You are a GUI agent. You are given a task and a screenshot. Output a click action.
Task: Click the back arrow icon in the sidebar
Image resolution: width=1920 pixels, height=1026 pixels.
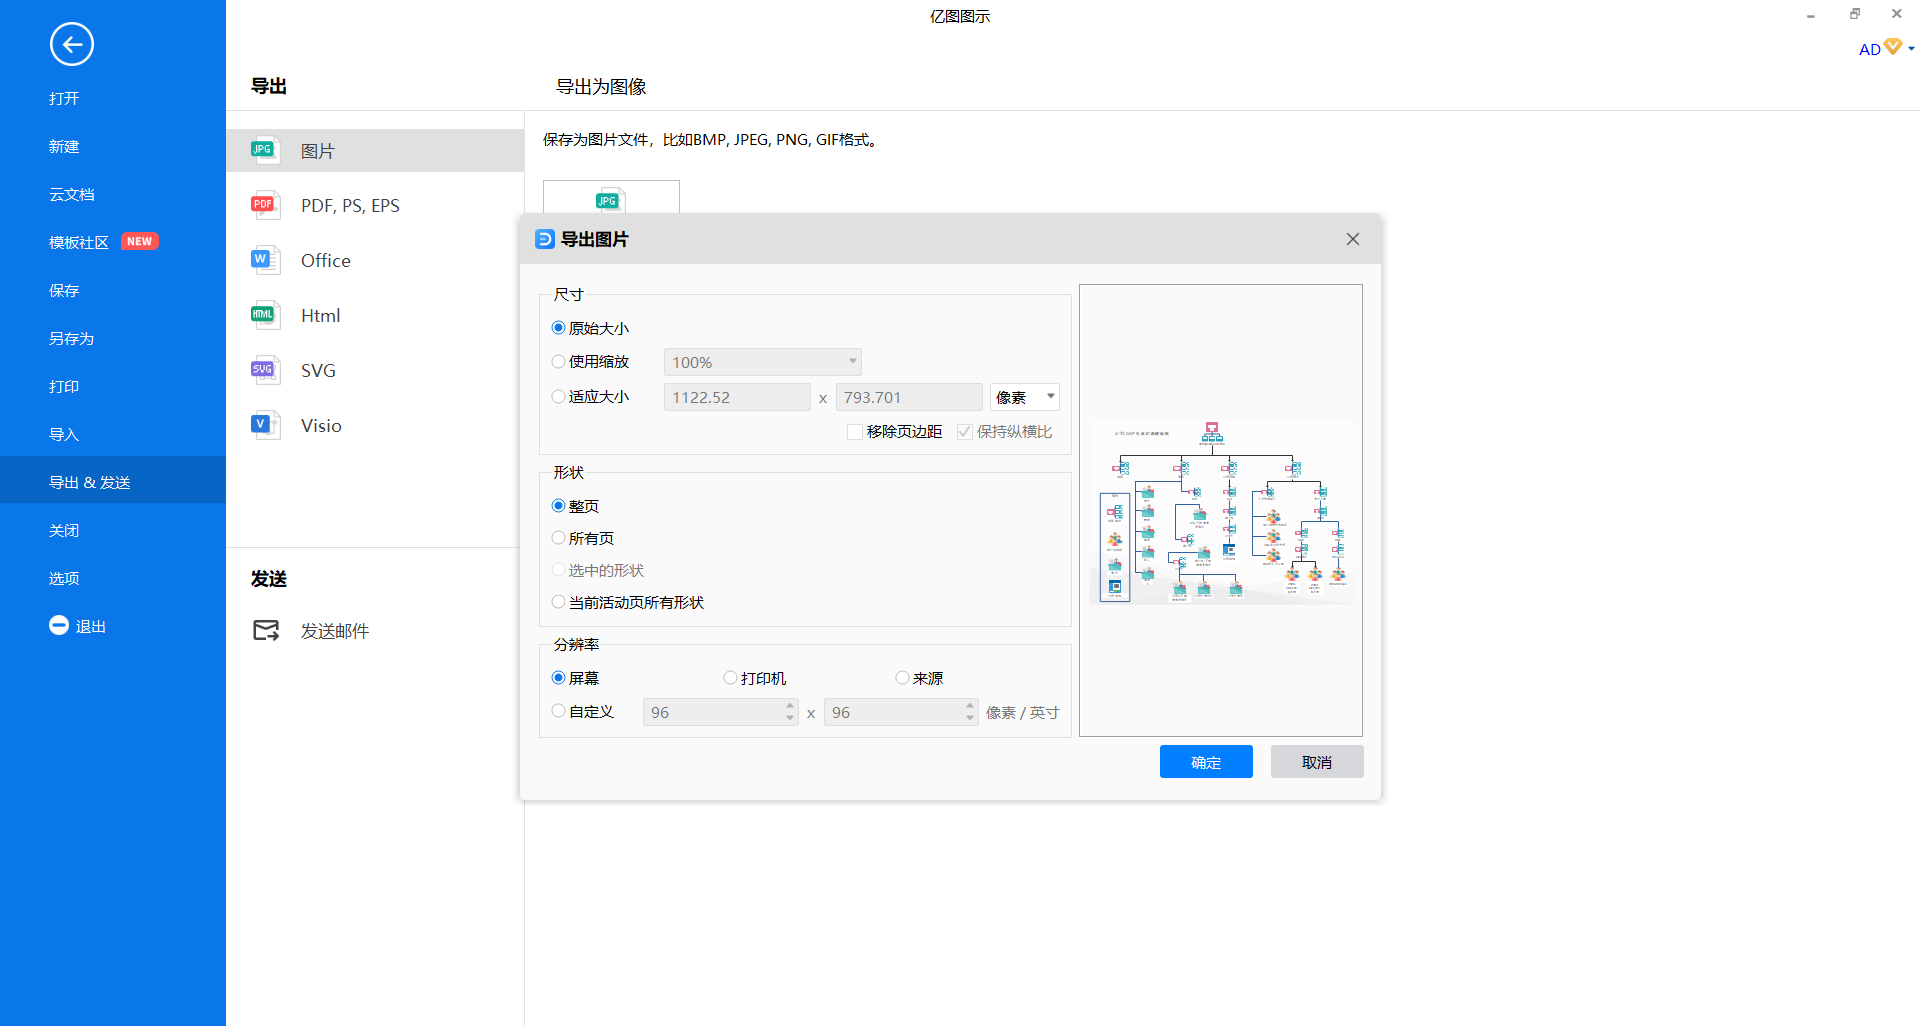[x=72, y=44]
